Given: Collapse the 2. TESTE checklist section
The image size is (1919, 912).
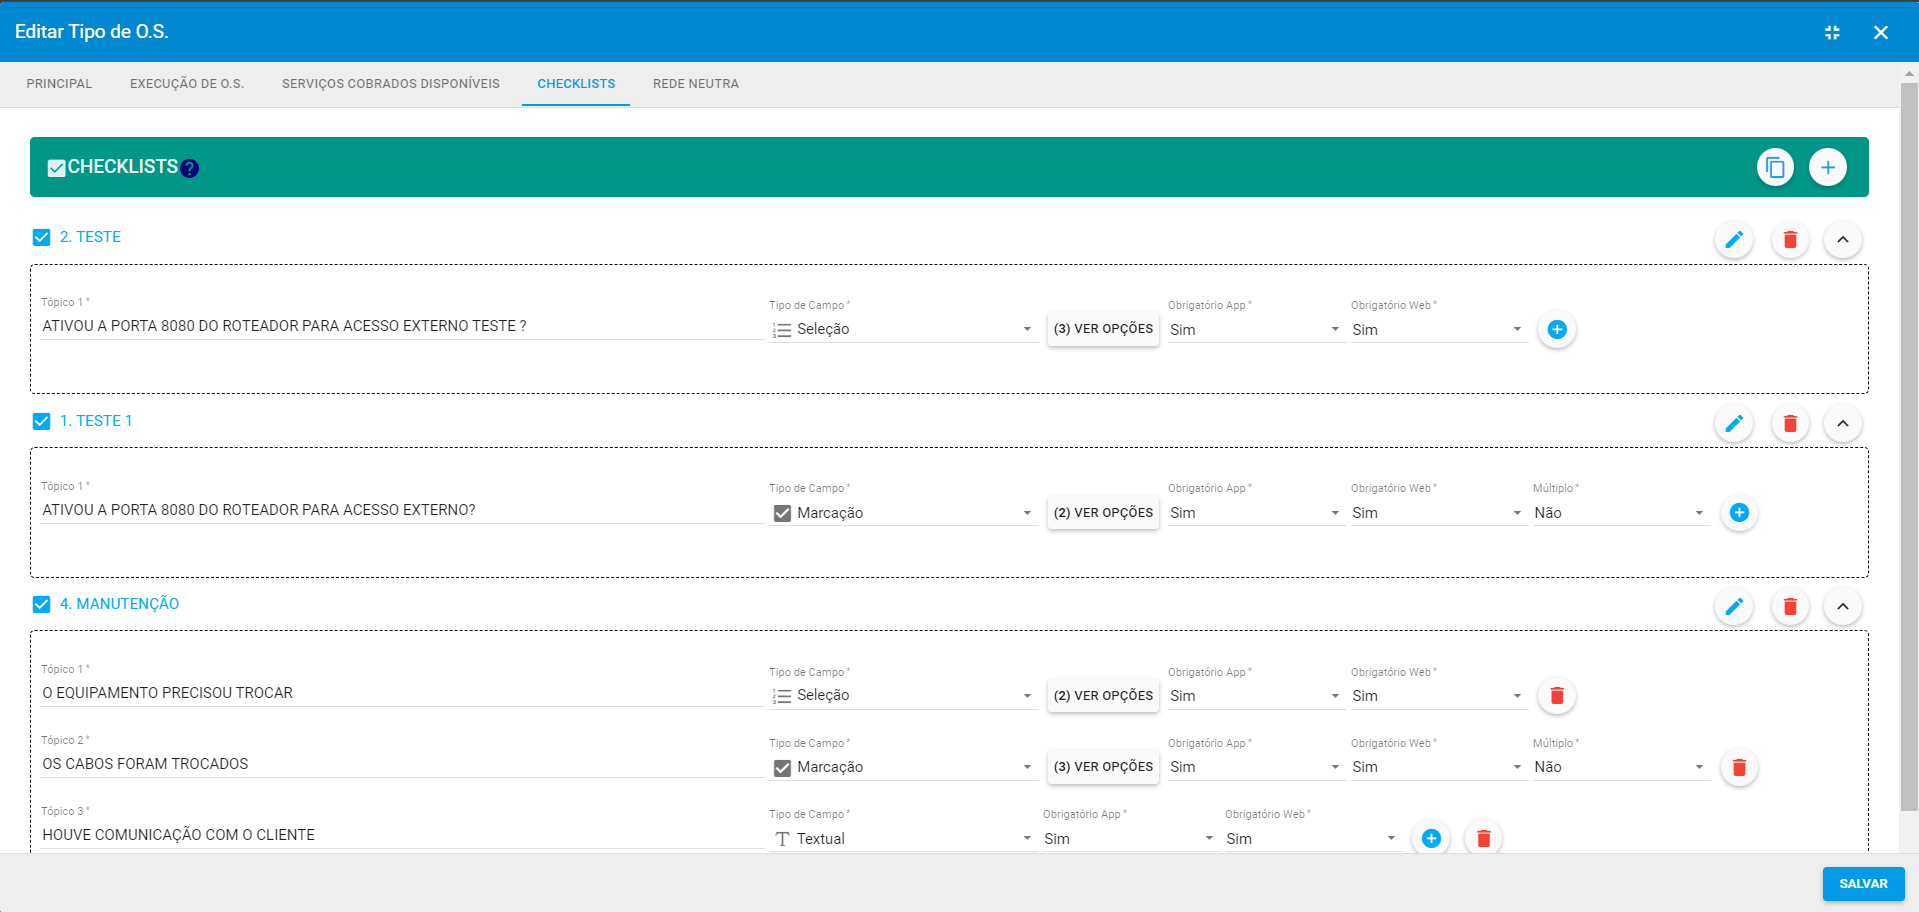Looking at the screenshot, I should (x=1842, y=239).
